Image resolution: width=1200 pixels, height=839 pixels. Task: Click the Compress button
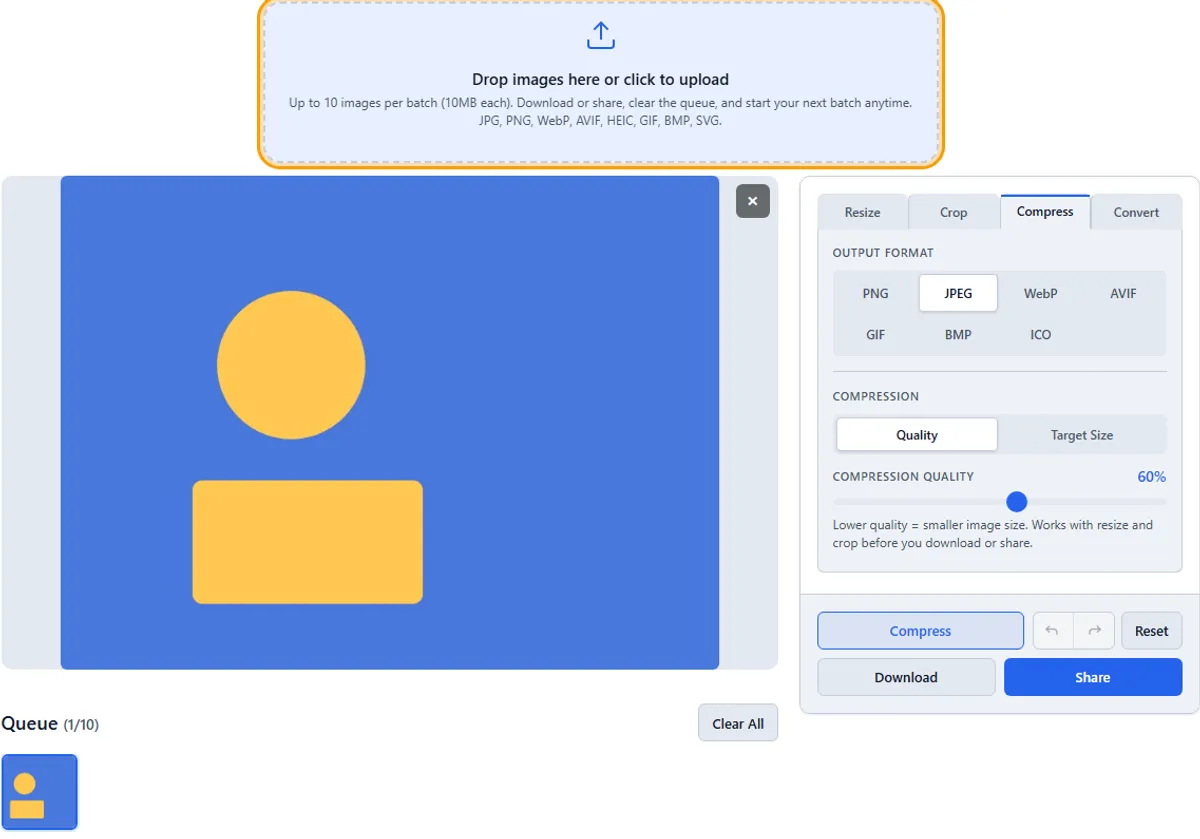coord(920,631)
